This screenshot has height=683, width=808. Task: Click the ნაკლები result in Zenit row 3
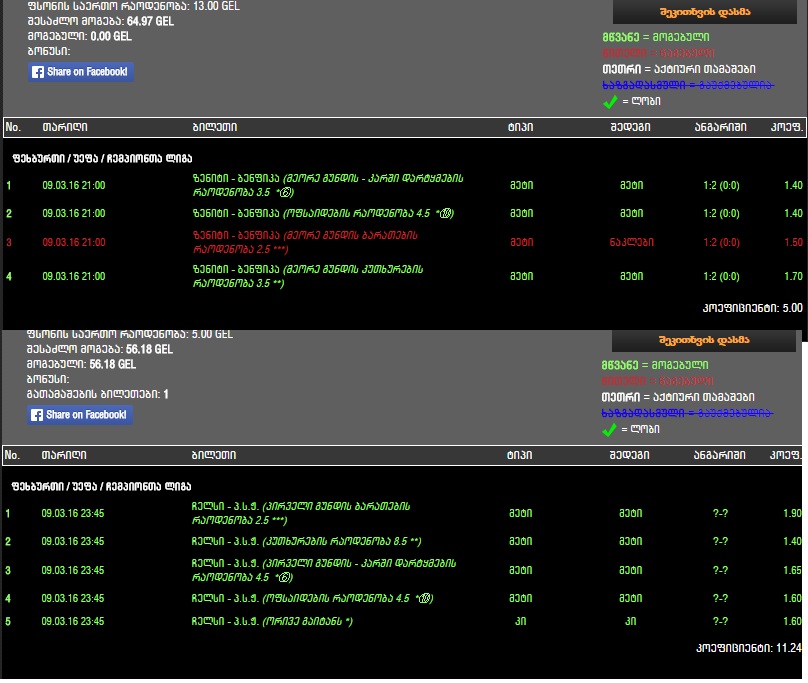pyautogui.click(x=632, y=242)
